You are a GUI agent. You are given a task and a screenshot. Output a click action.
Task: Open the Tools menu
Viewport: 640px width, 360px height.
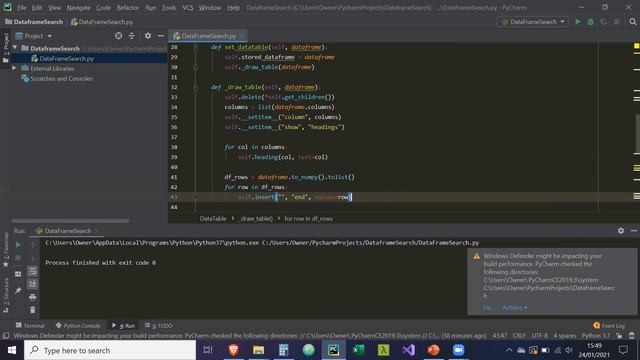click(169, 7)
